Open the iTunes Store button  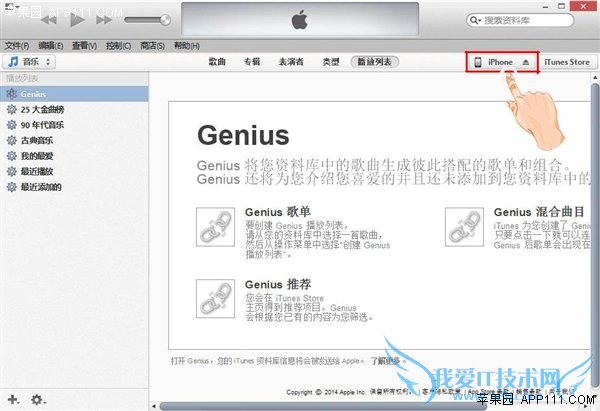point(567,62)
